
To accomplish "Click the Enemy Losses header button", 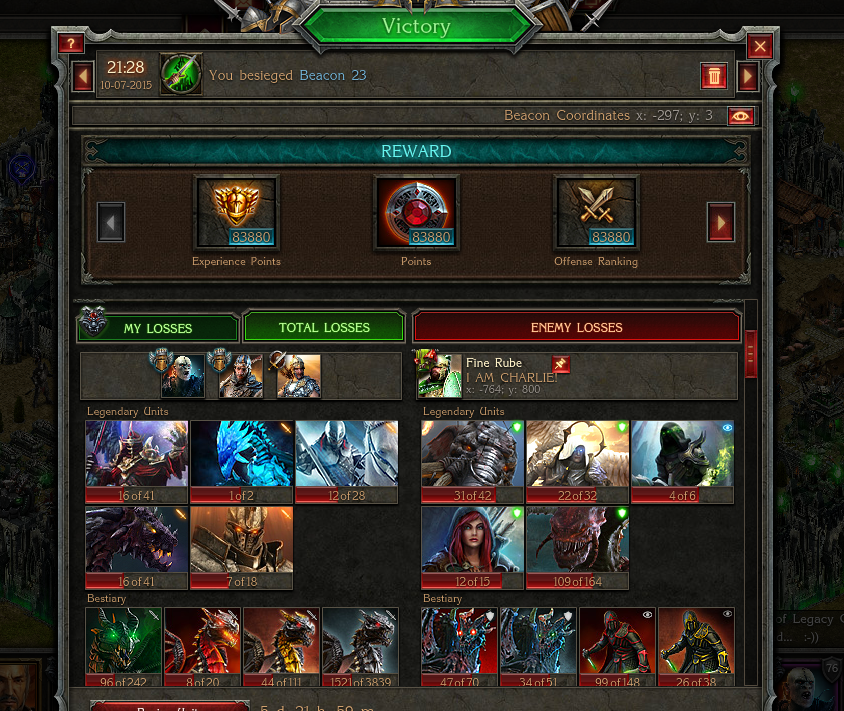I will click(576, 327).
